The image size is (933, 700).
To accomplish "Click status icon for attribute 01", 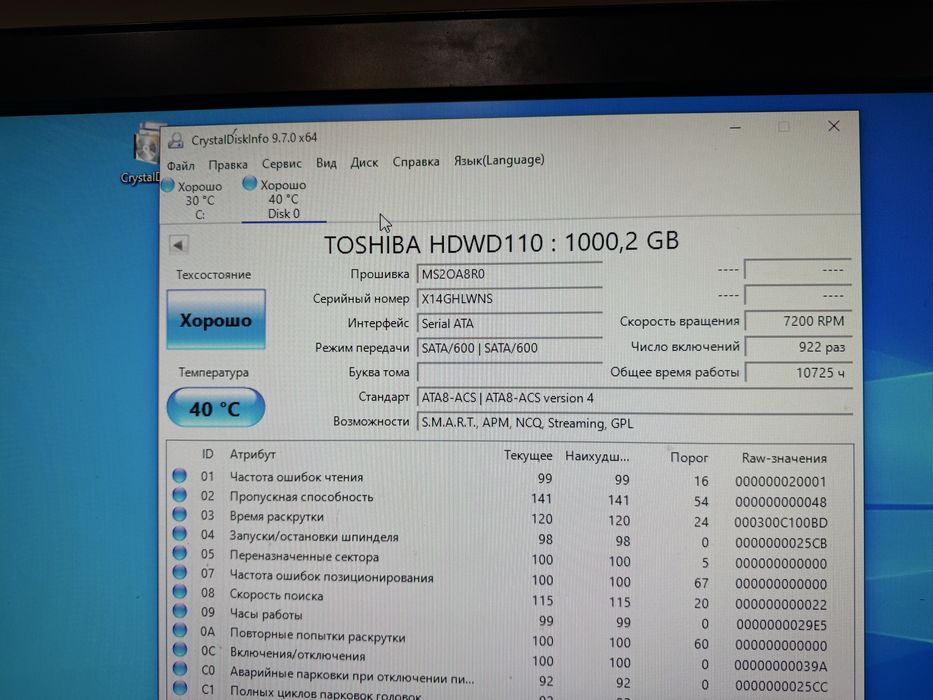I will point(179,476).
